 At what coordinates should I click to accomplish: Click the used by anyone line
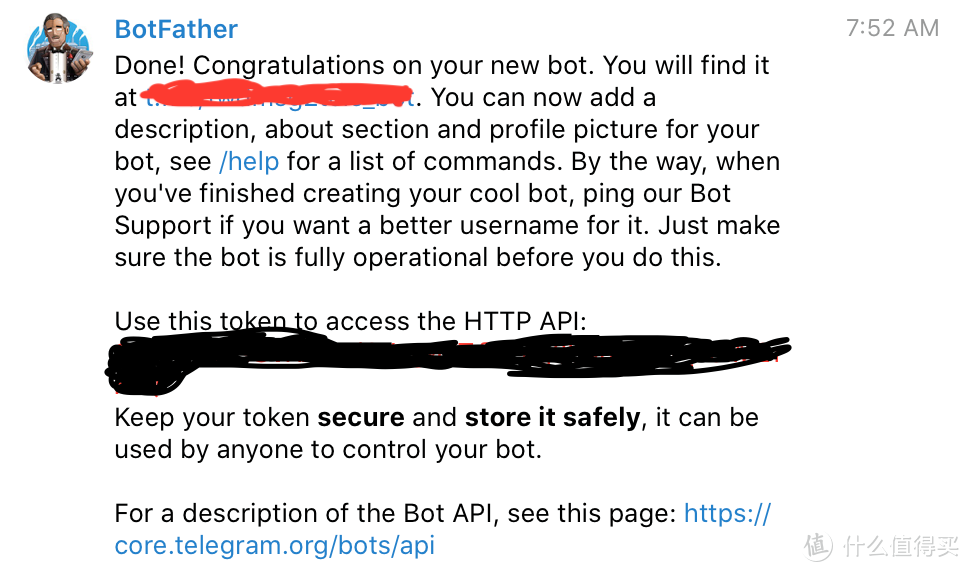(328, 450)
